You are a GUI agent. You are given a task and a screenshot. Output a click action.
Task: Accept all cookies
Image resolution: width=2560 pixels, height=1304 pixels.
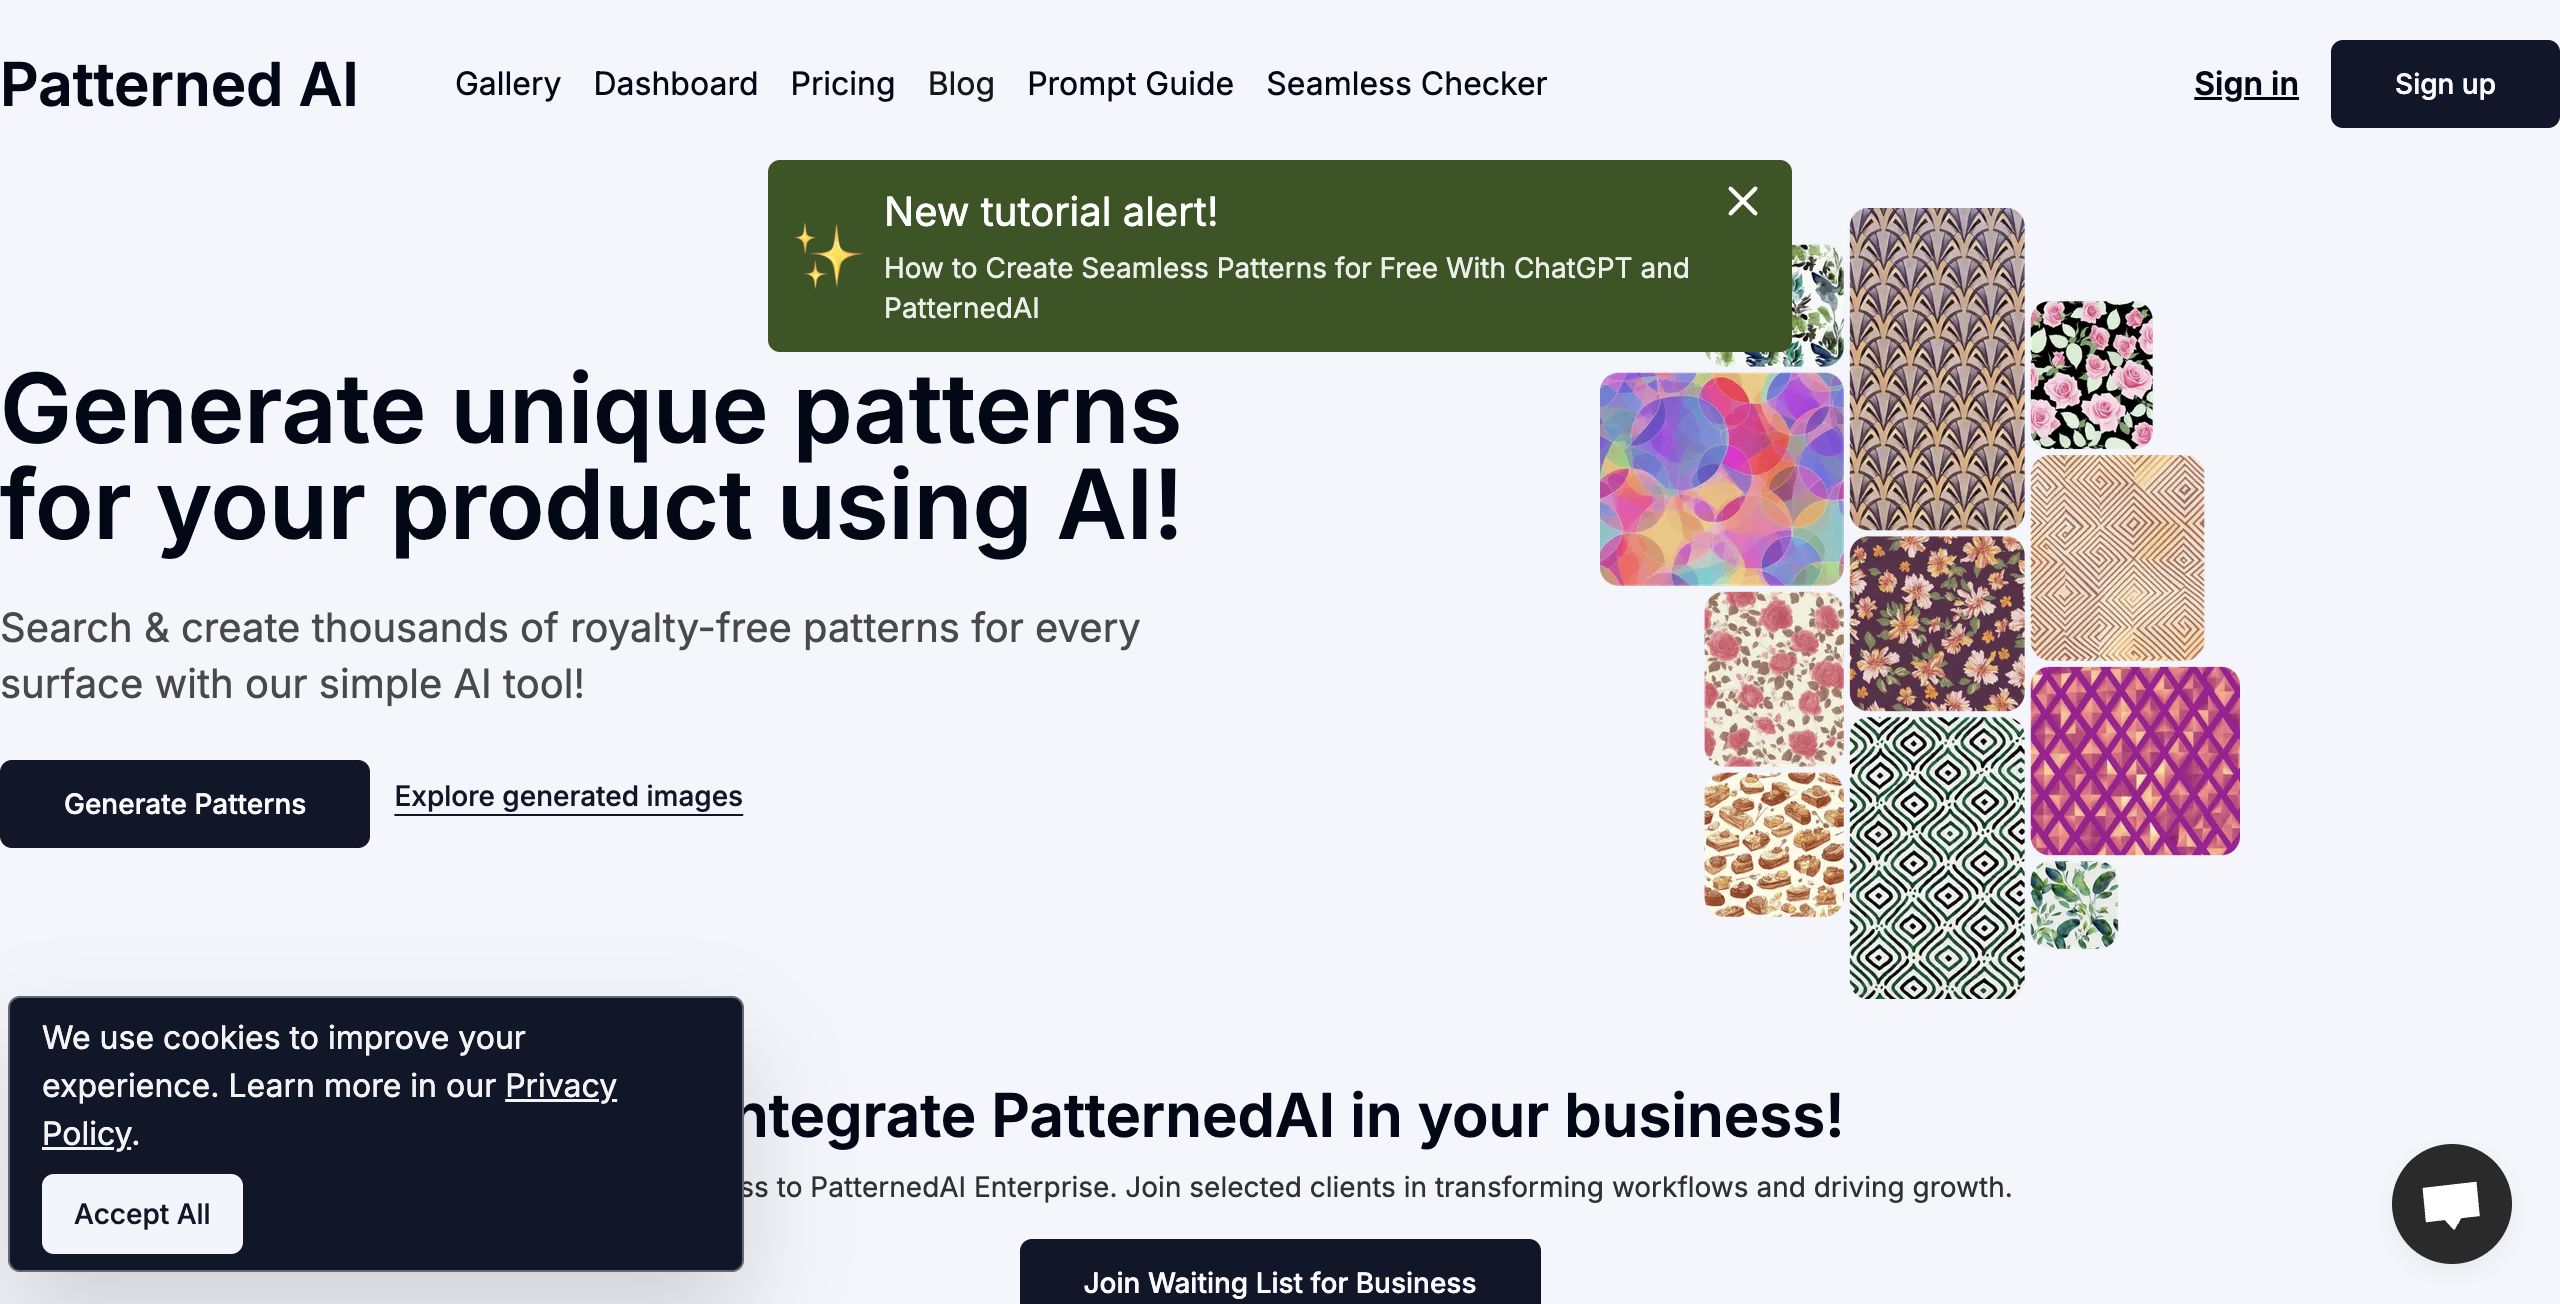pos(142,1213)
